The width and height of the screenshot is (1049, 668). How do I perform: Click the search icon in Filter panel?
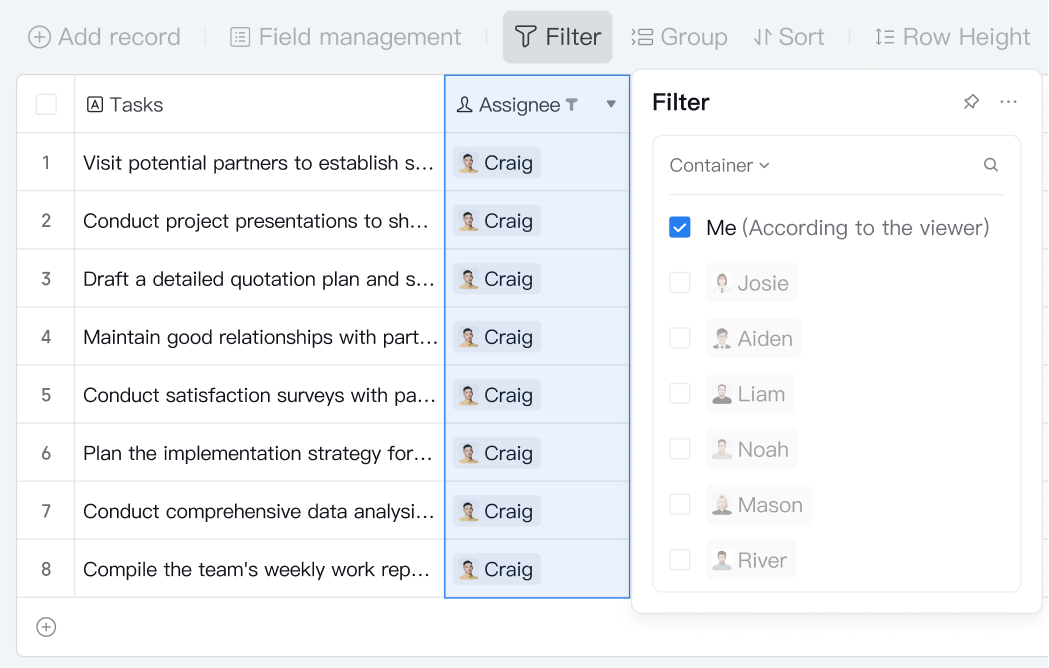pyautogui.click(x=990, y=165)
